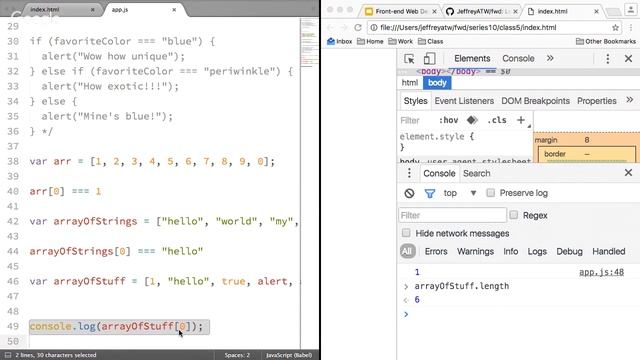Click the console Filter input field
The width and height of the screenshot is (640, 360).
(x=452, y=215)
